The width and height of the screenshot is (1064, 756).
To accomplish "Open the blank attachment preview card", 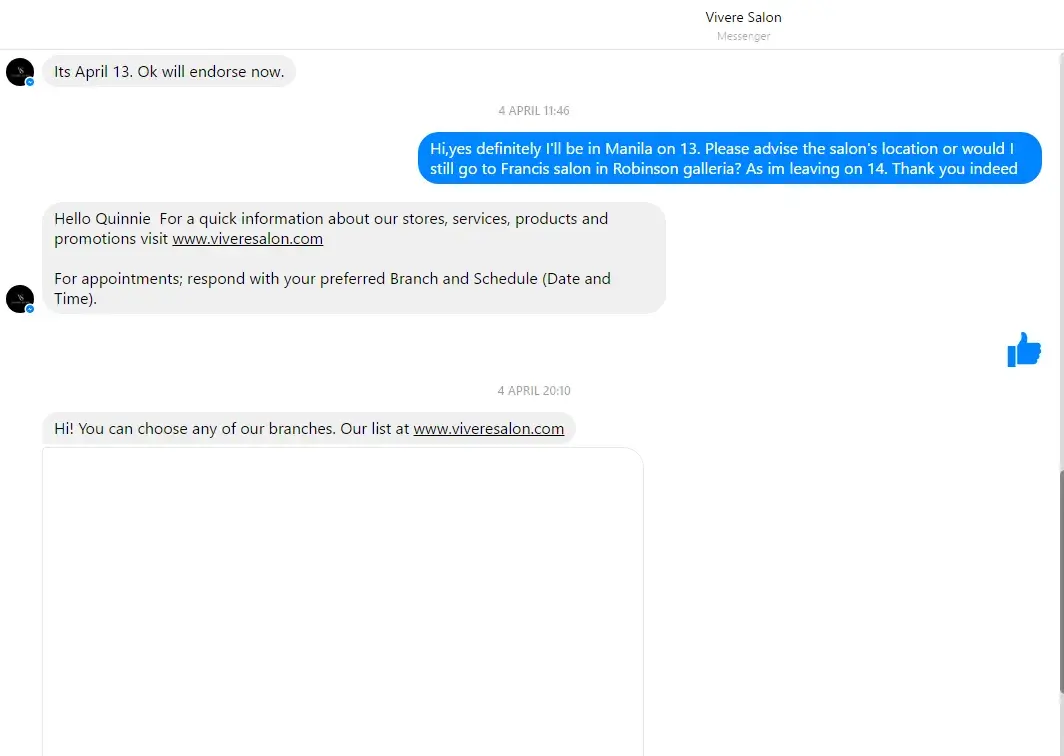I will coord(342,600).
